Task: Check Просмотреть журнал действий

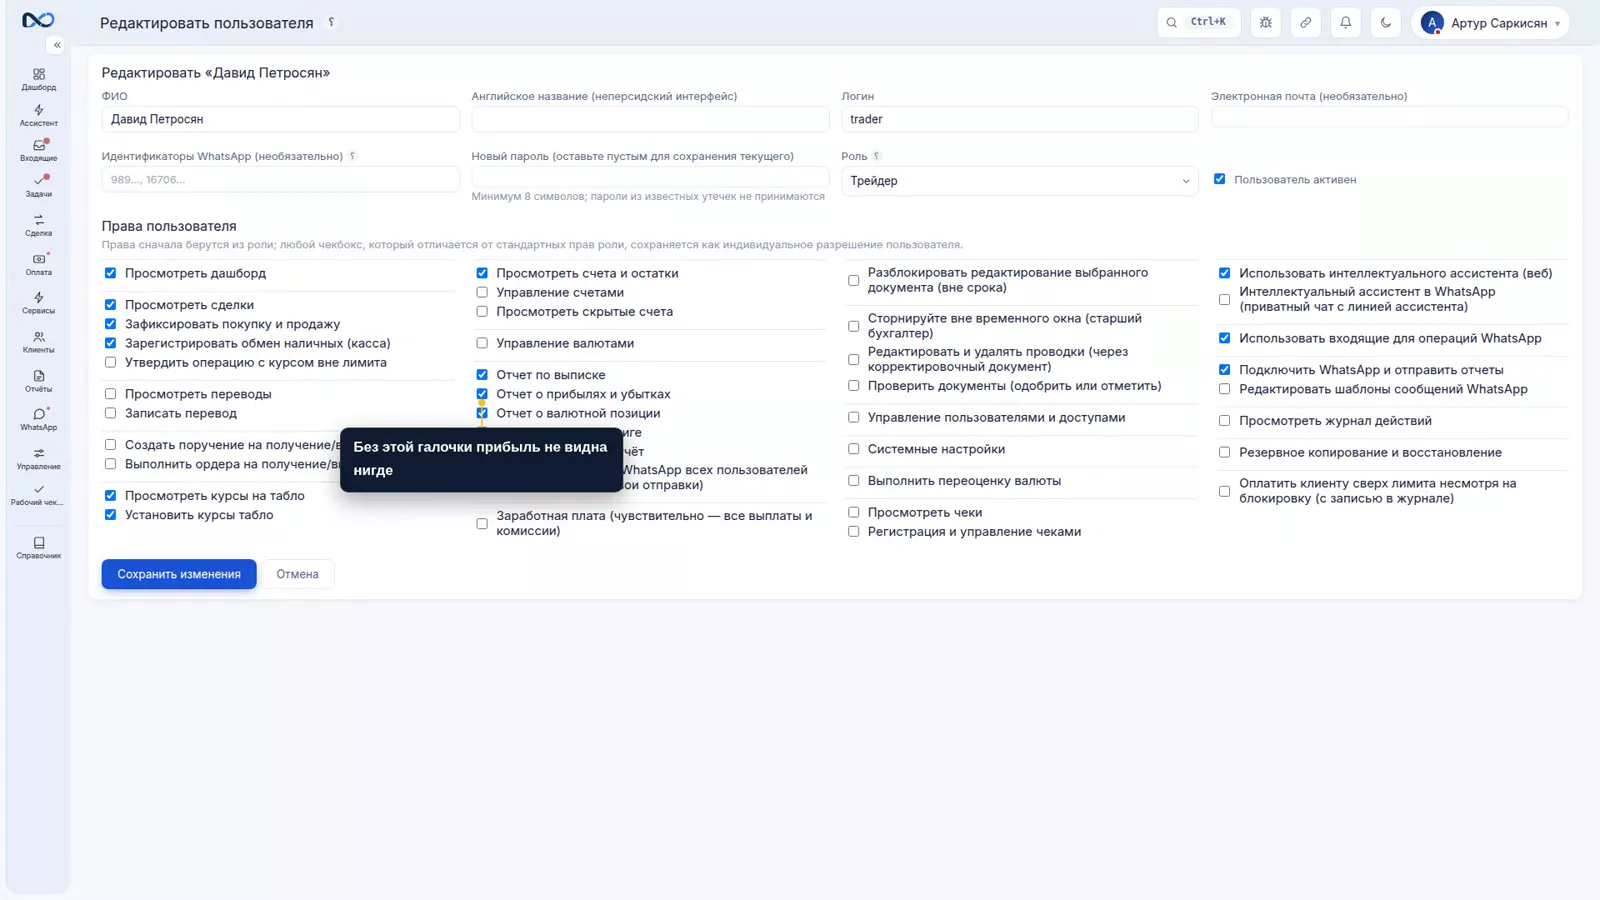Action: pyautogui.click(x=1224, y=421)
